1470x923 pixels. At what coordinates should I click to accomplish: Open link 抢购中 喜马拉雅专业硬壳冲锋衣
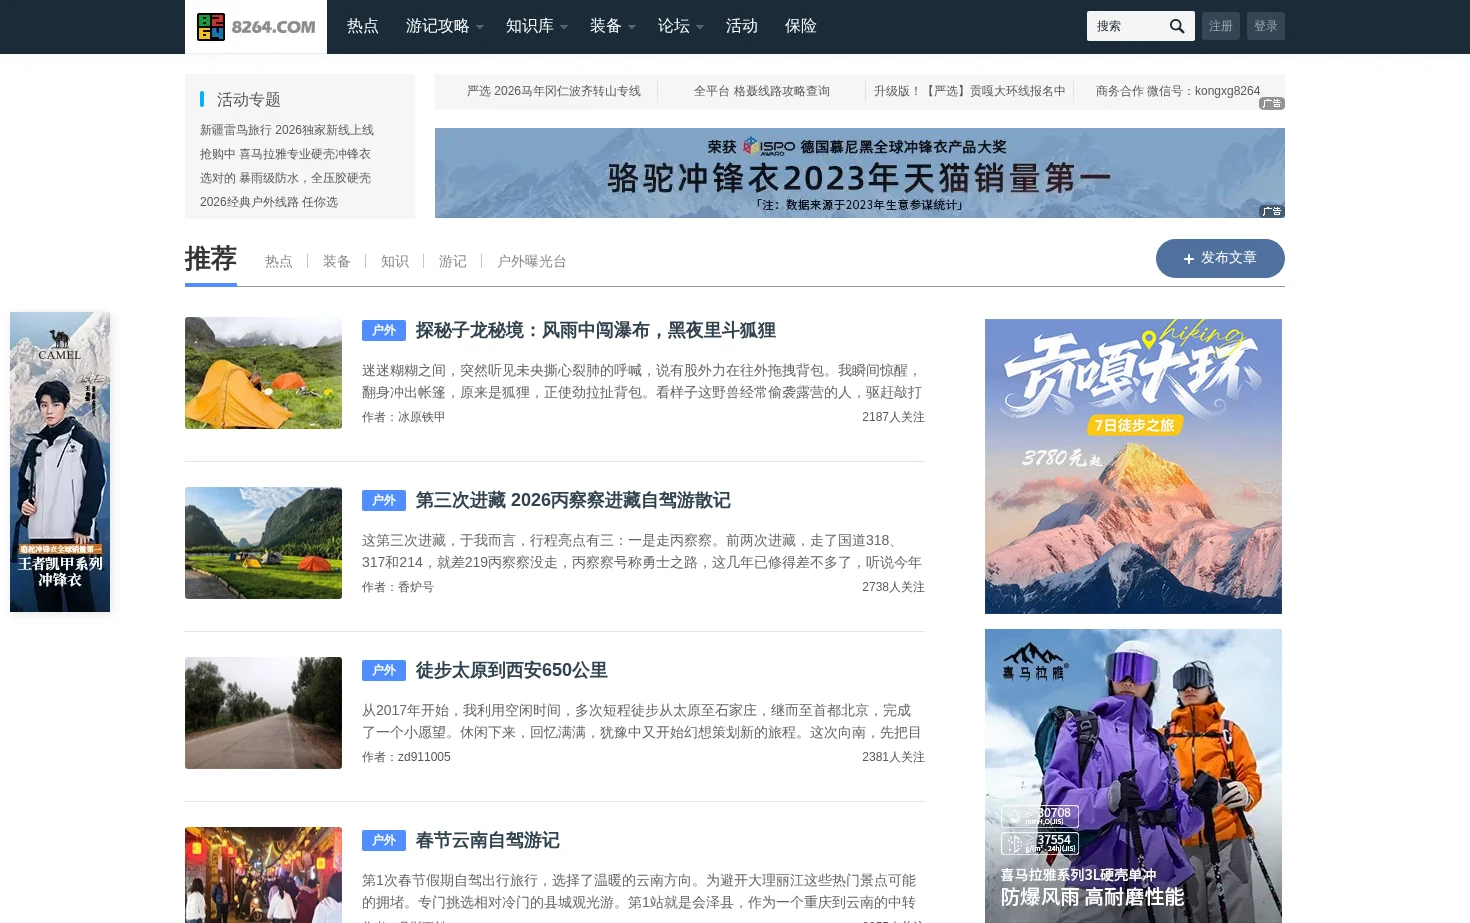[285, 154]
